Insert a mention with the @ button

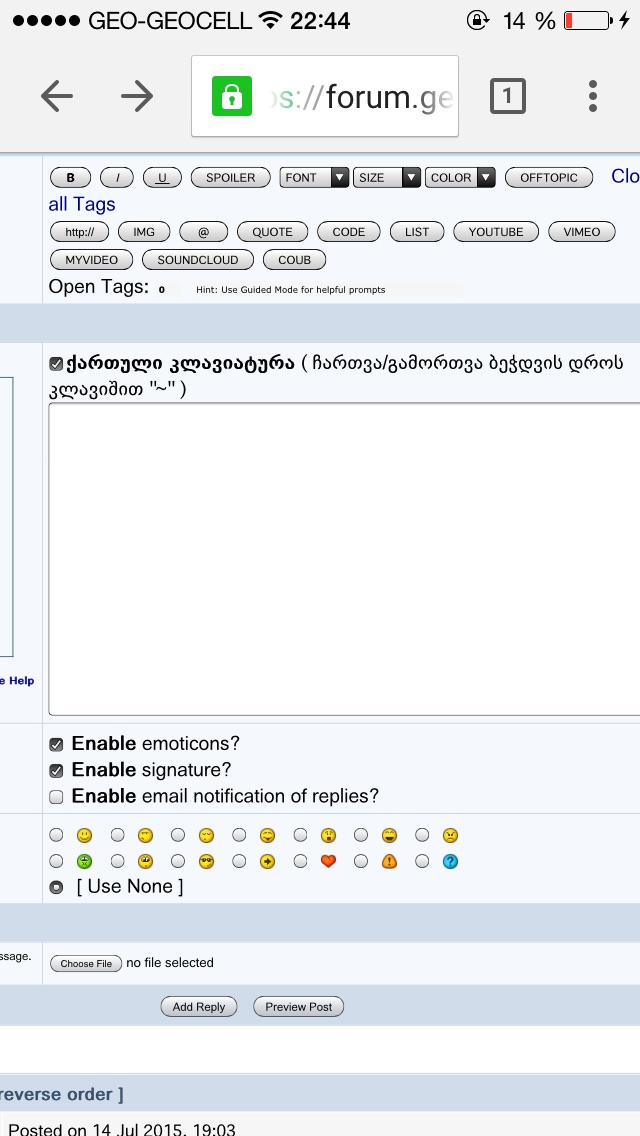tap(203, 232)
